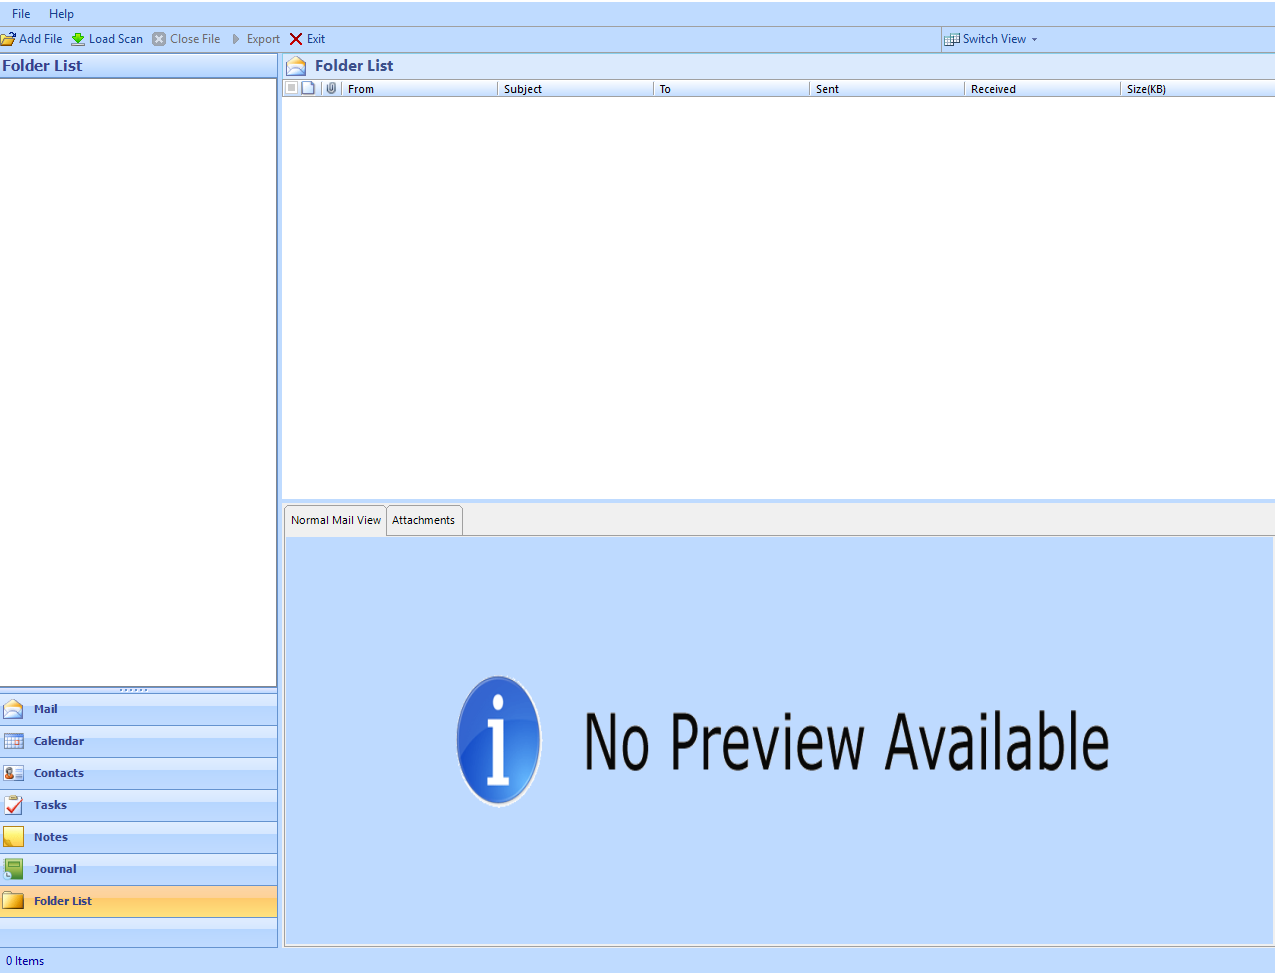Expand the Switch View dropdown arrow
The height and width of the screenshot is (973, 1275).
pos(1034,40)
